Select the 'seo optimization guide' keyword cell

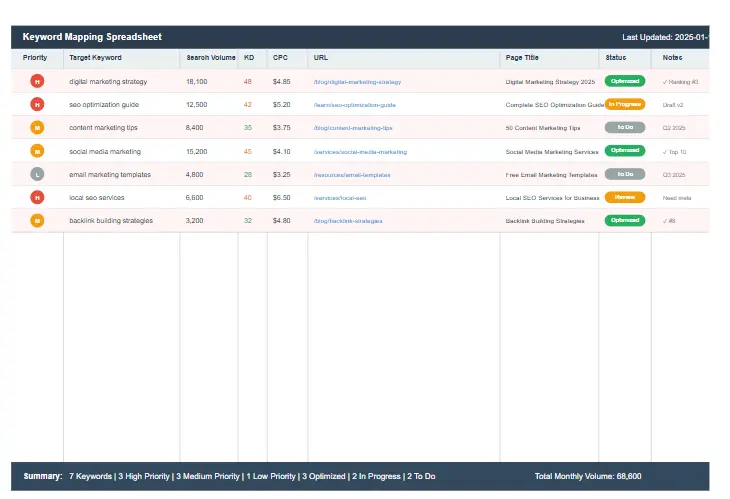(104, 105)
